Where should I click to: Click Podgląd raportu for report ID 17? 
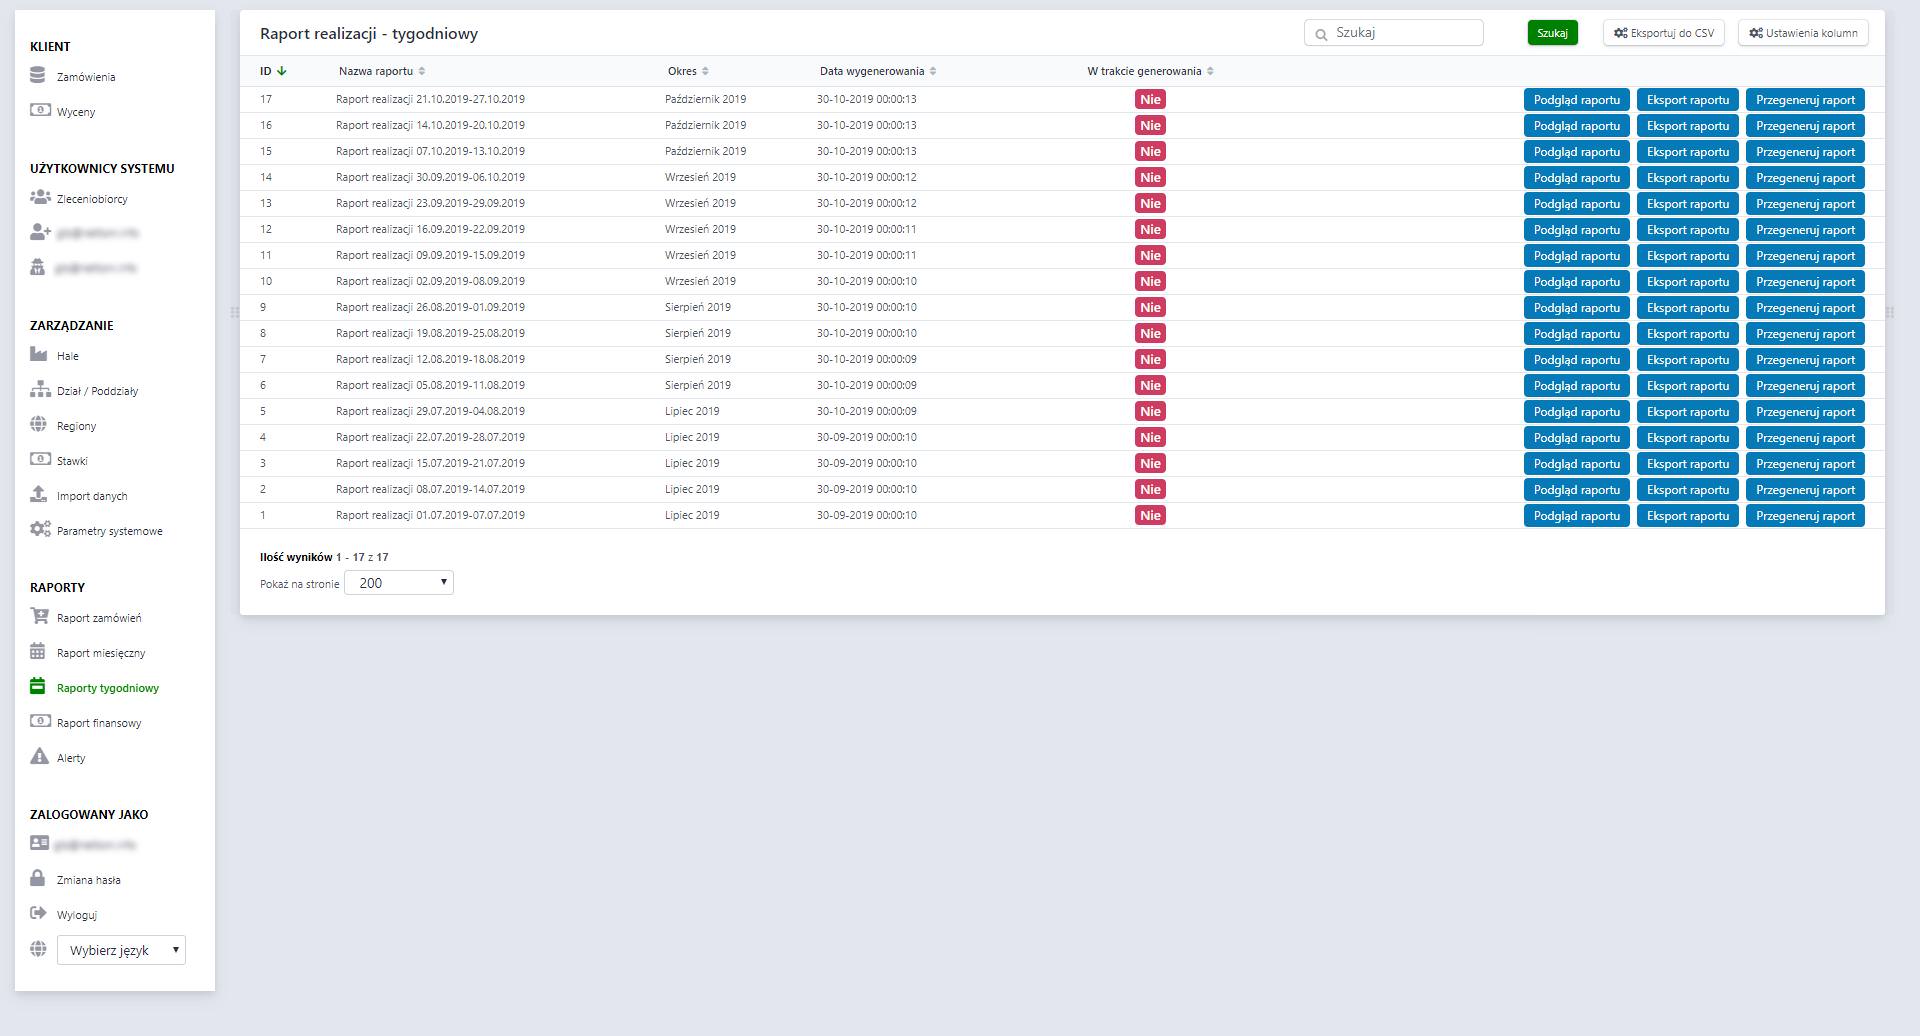1576,100
